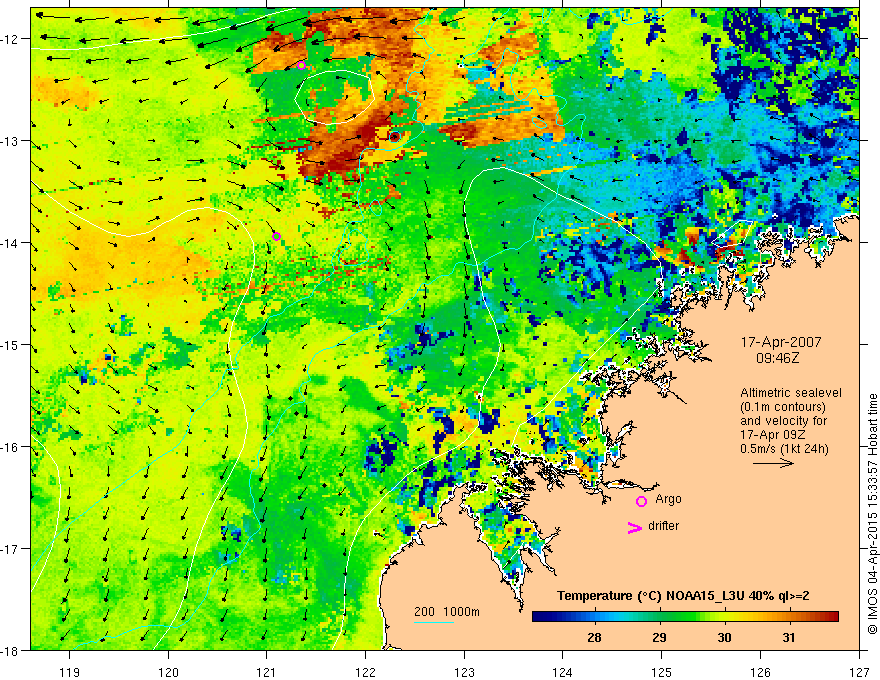The height and width of the screenshot is (680, 880).
Task: Click the "Altimetric sealevel" text line
Action: 791,393
